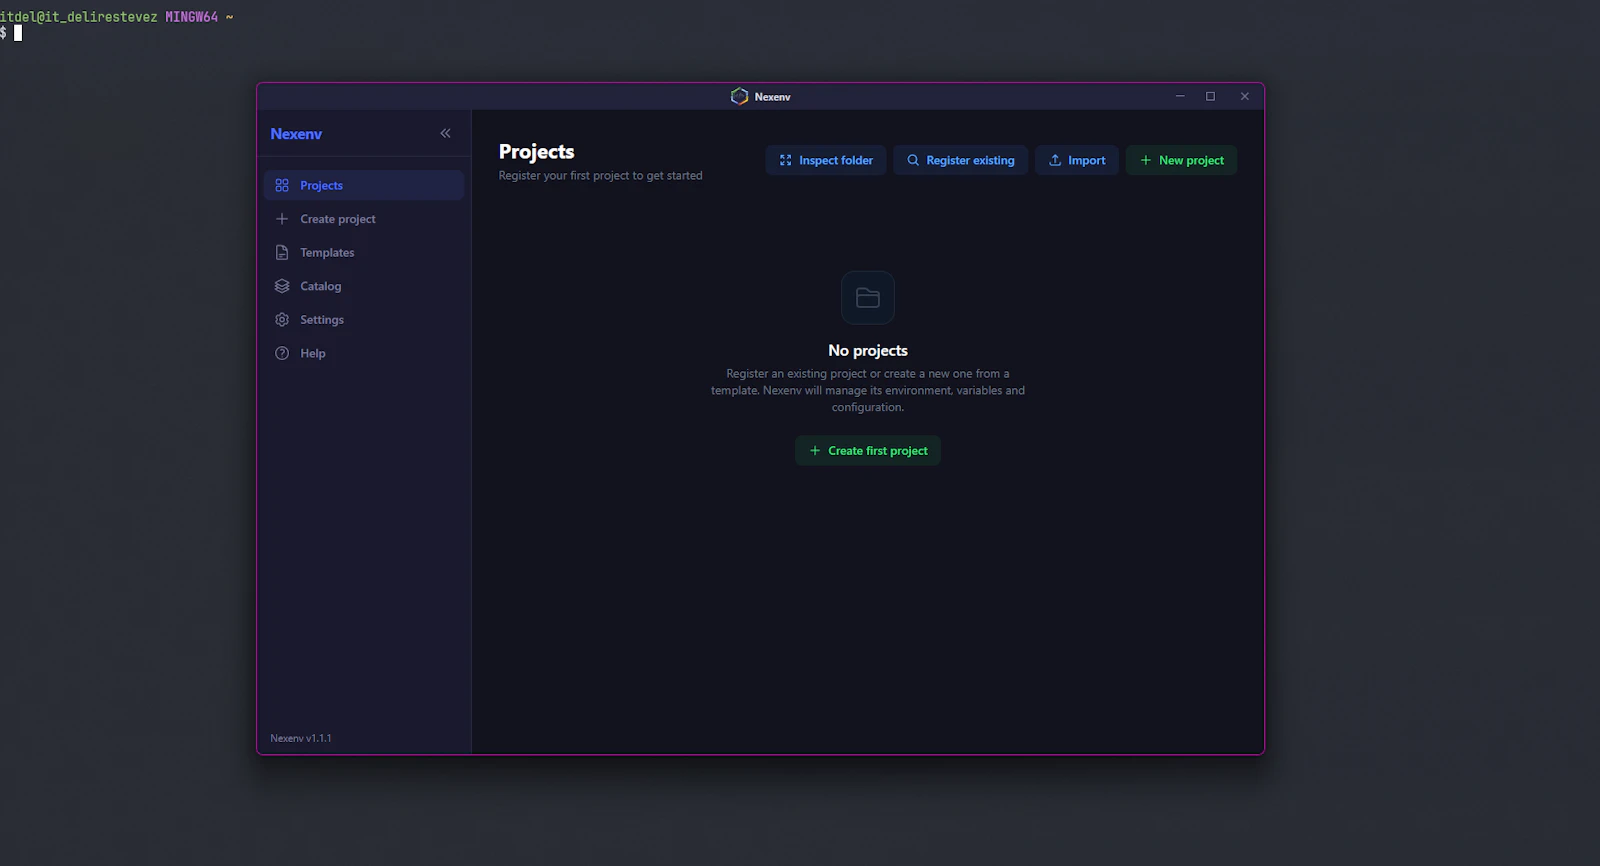The width and height of the screenshot is (1600, 866).
Task: Click the magnifier icon in the Register existing button
Action: (x=913, y=160)
